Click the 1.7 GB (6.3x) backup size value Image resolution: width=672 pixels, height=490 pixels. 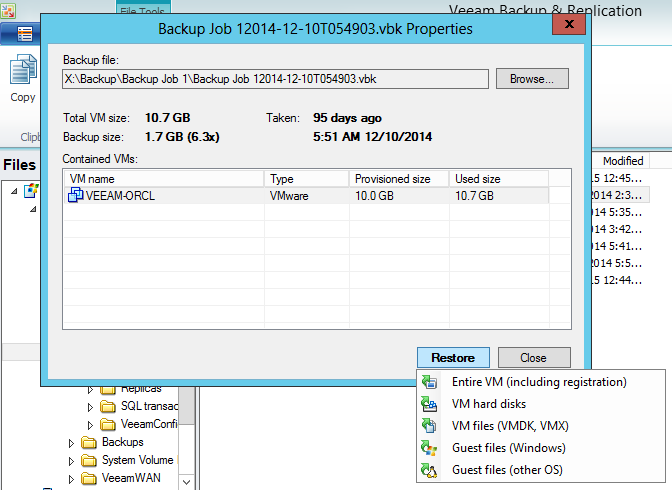point(182,137)
